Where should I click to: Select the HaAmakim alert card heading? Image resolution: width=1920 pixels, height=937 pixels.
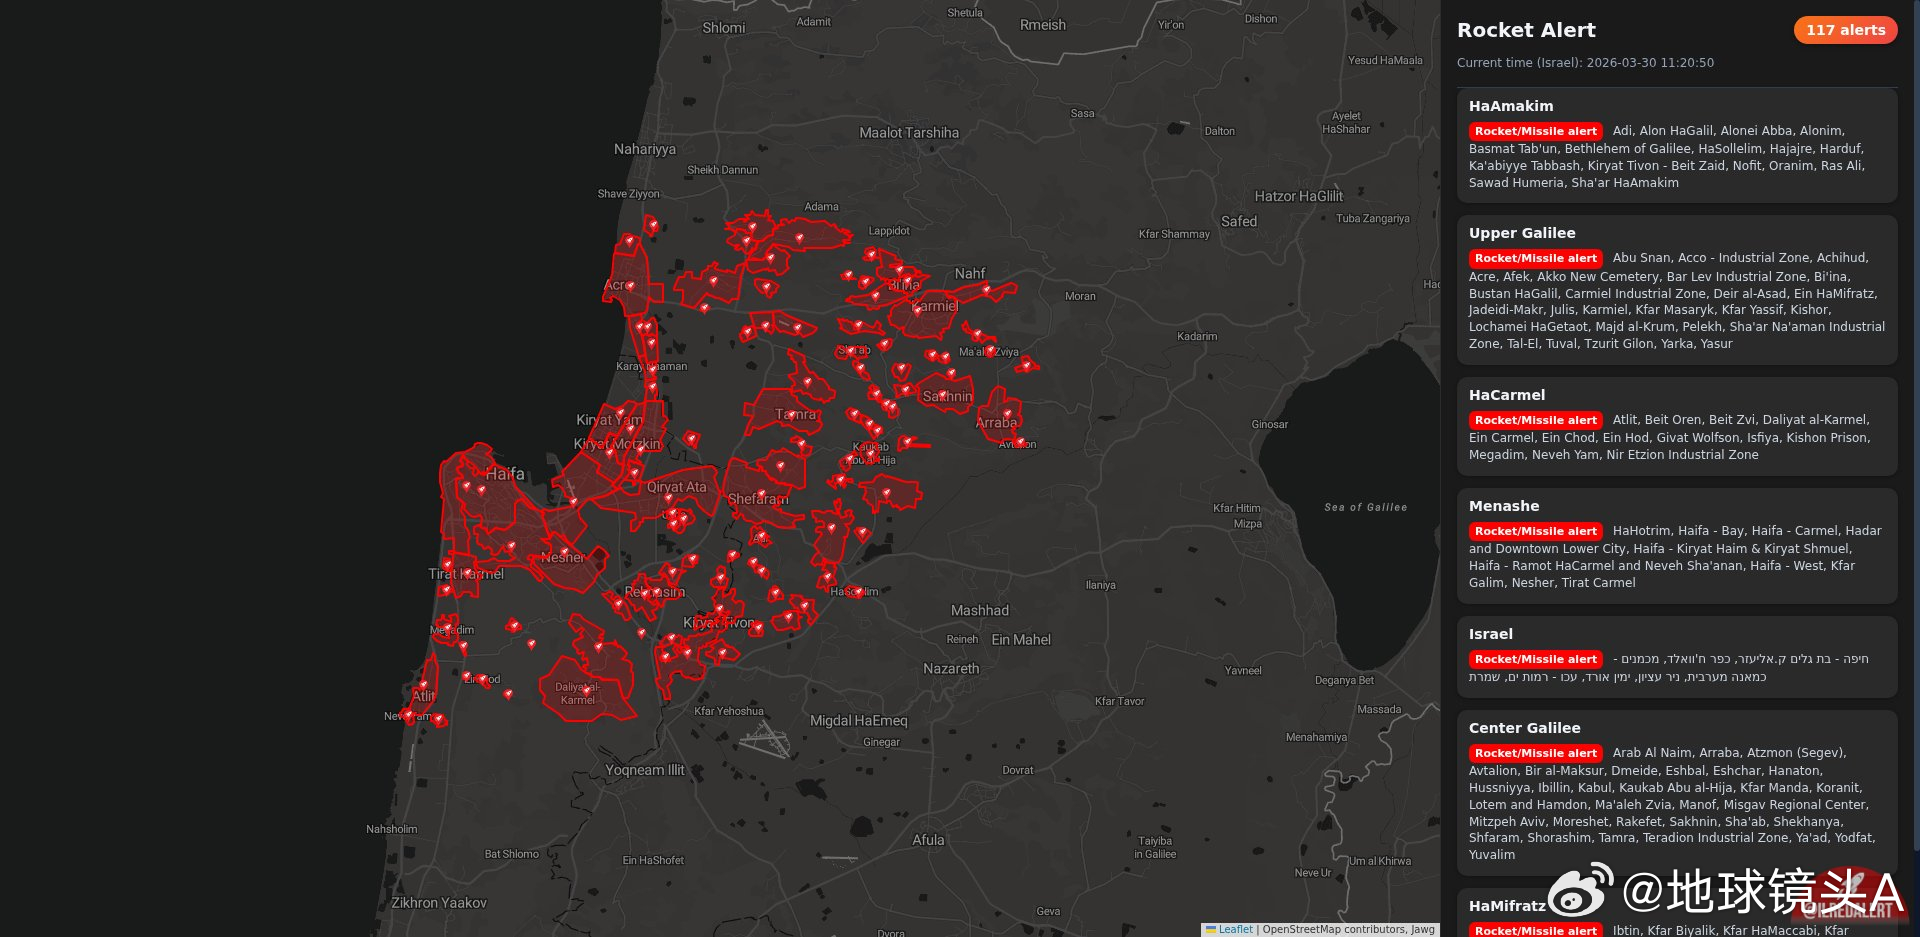pyautogui.click(x=1511, y=106)
